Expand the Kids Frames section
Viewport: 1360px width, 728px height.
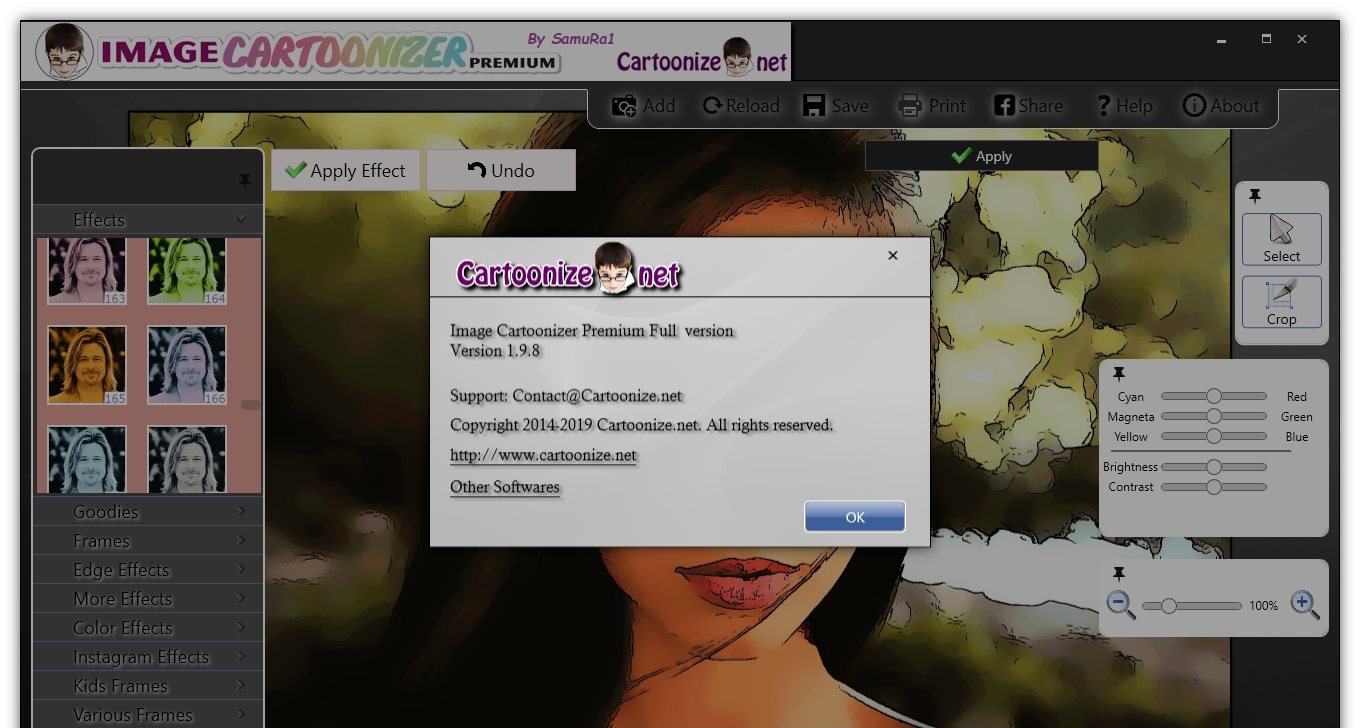coord(148,686)
